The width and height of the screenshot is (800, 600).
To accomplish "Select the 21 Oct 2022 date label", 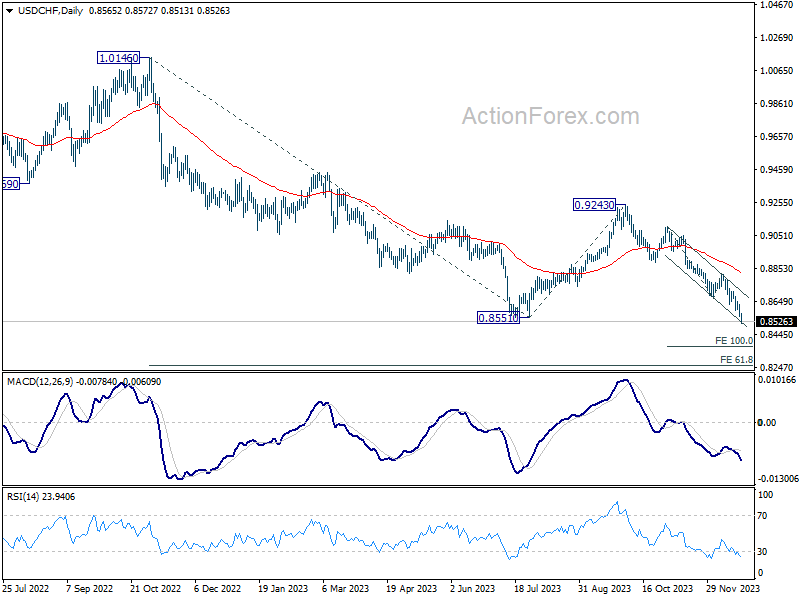I will [156, 588].
